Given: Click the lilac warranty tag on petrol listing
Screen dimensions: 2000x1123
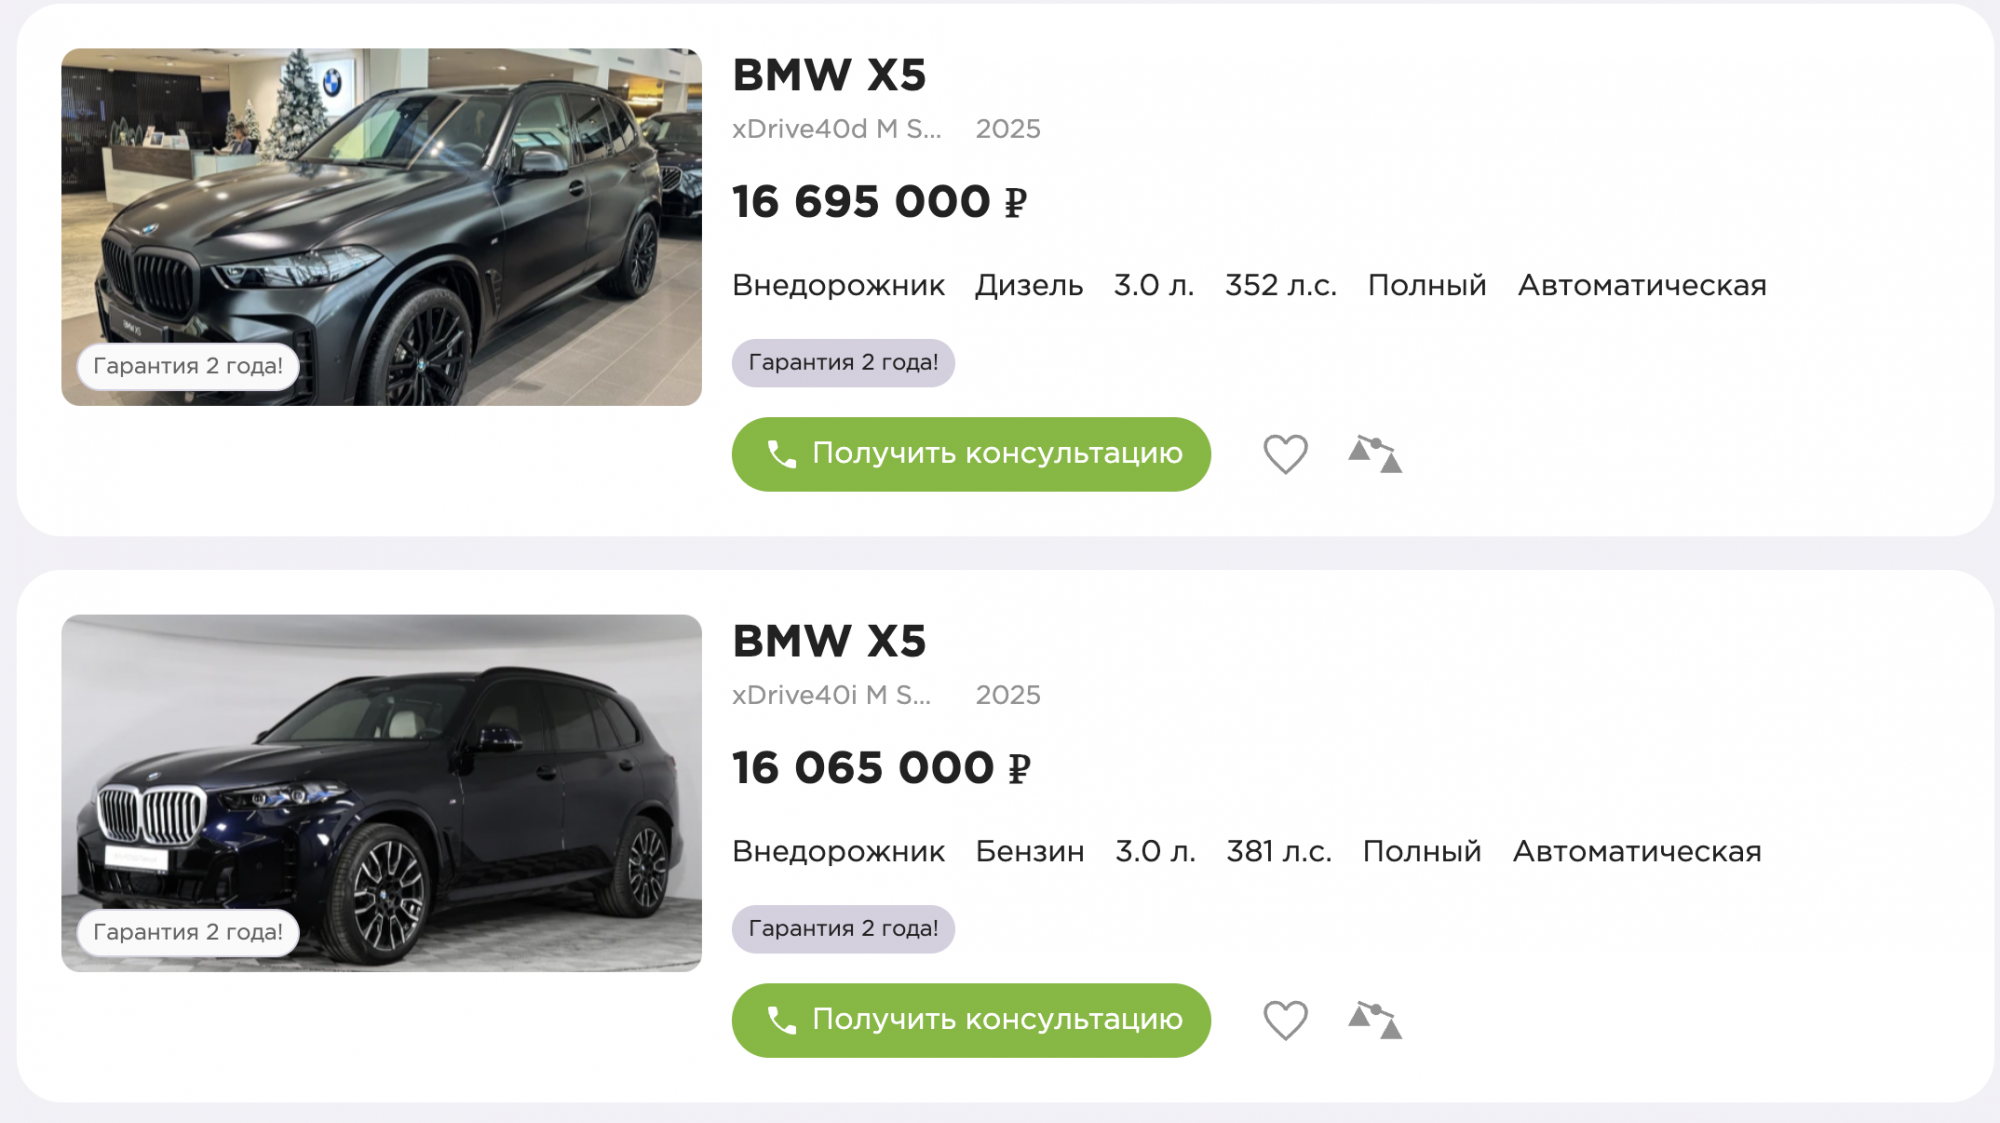Looking at the screenshot, I should click(843, 928).
